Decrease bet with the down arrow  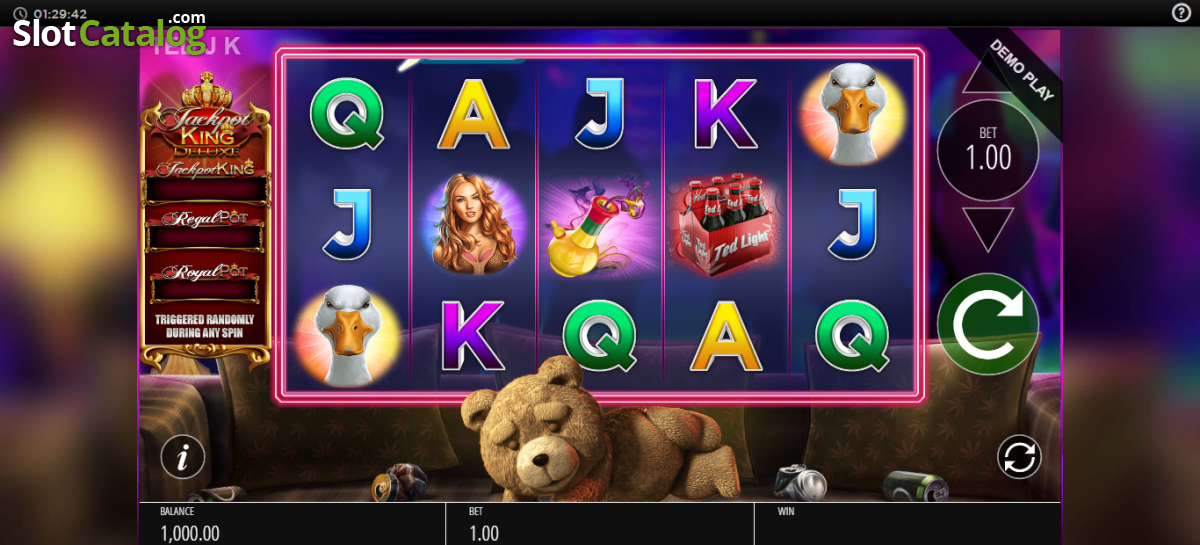988,229
